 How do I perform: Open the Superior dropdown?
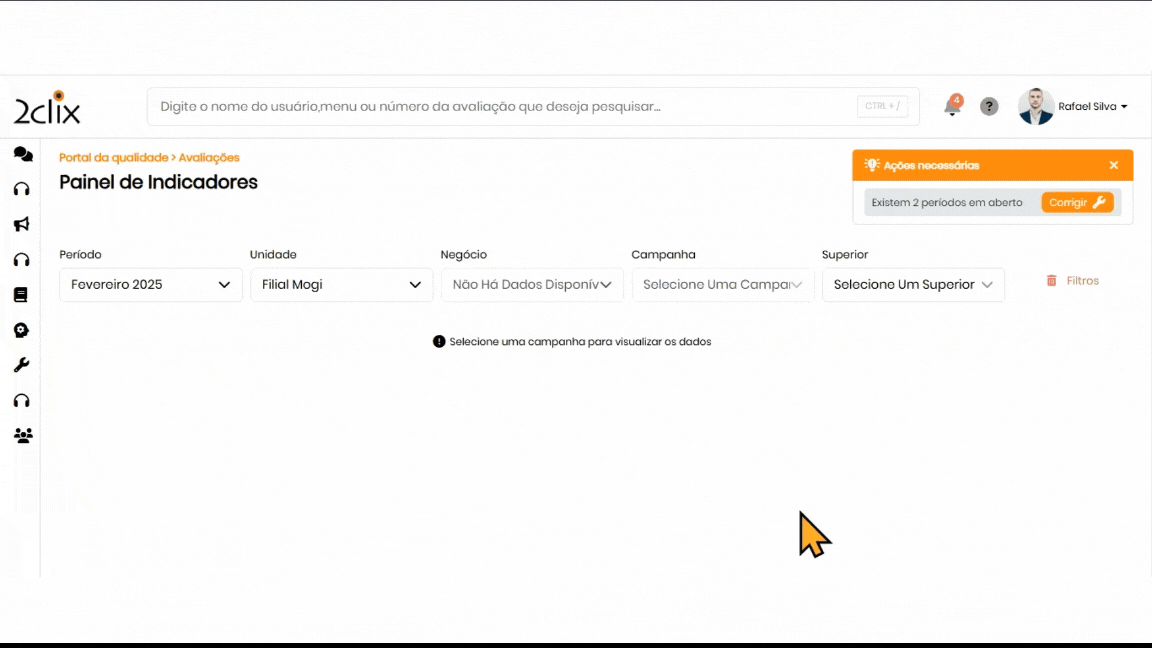[x=912, y=285]
